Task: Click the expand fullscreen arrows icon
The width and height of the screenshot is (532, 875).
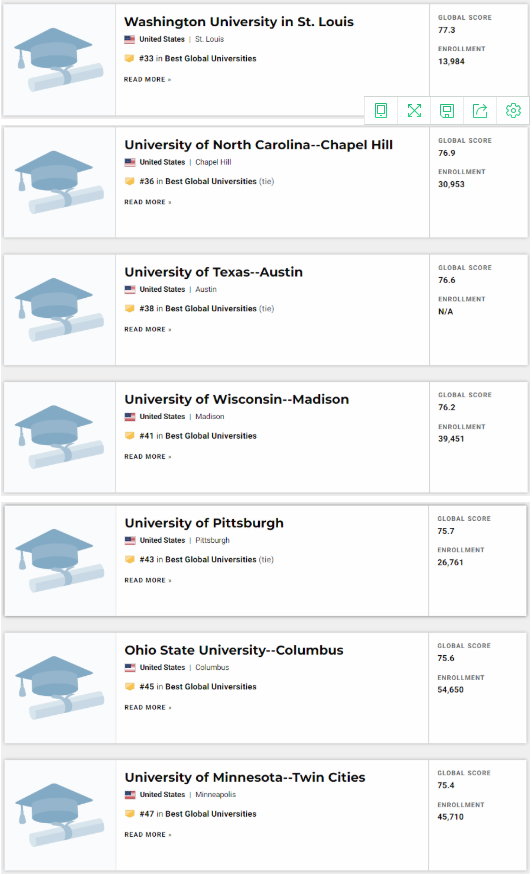Action: click(x=414, y=110)
